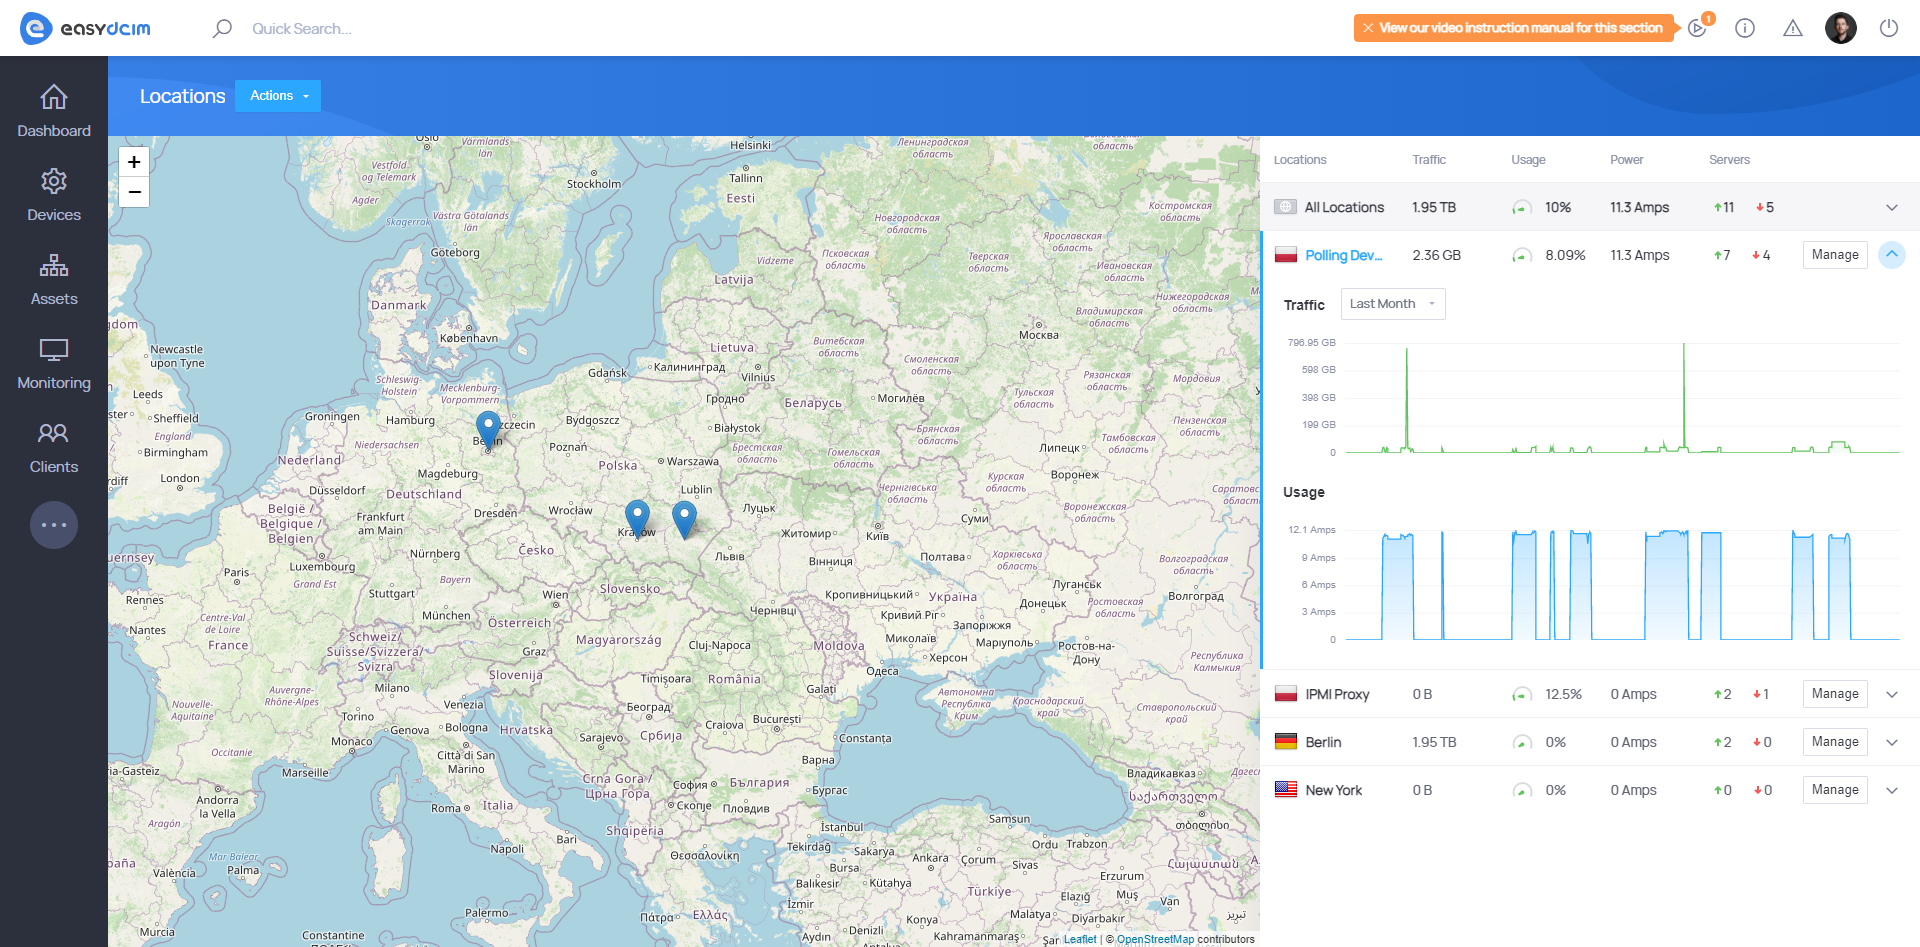Open the Polling Dev location link
1920x947 pixels.
click(1344, 255)
